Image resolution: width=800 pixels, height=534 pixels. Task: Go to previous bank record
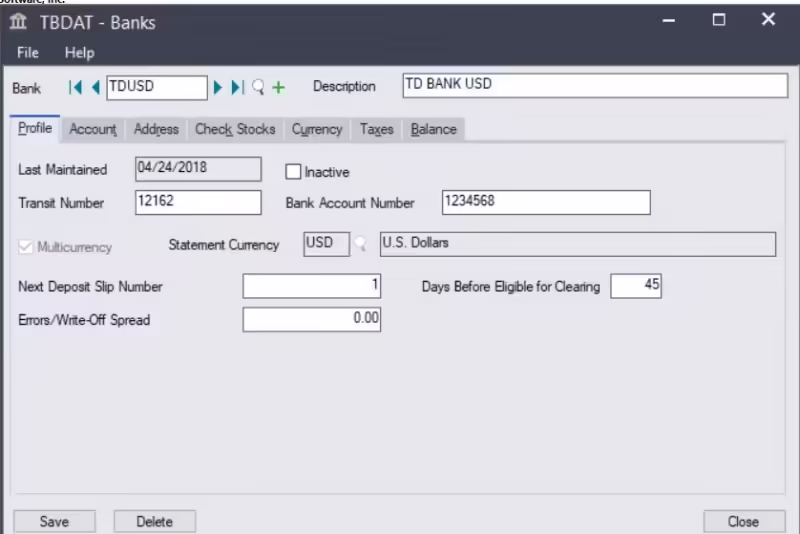tap(95, 88)
